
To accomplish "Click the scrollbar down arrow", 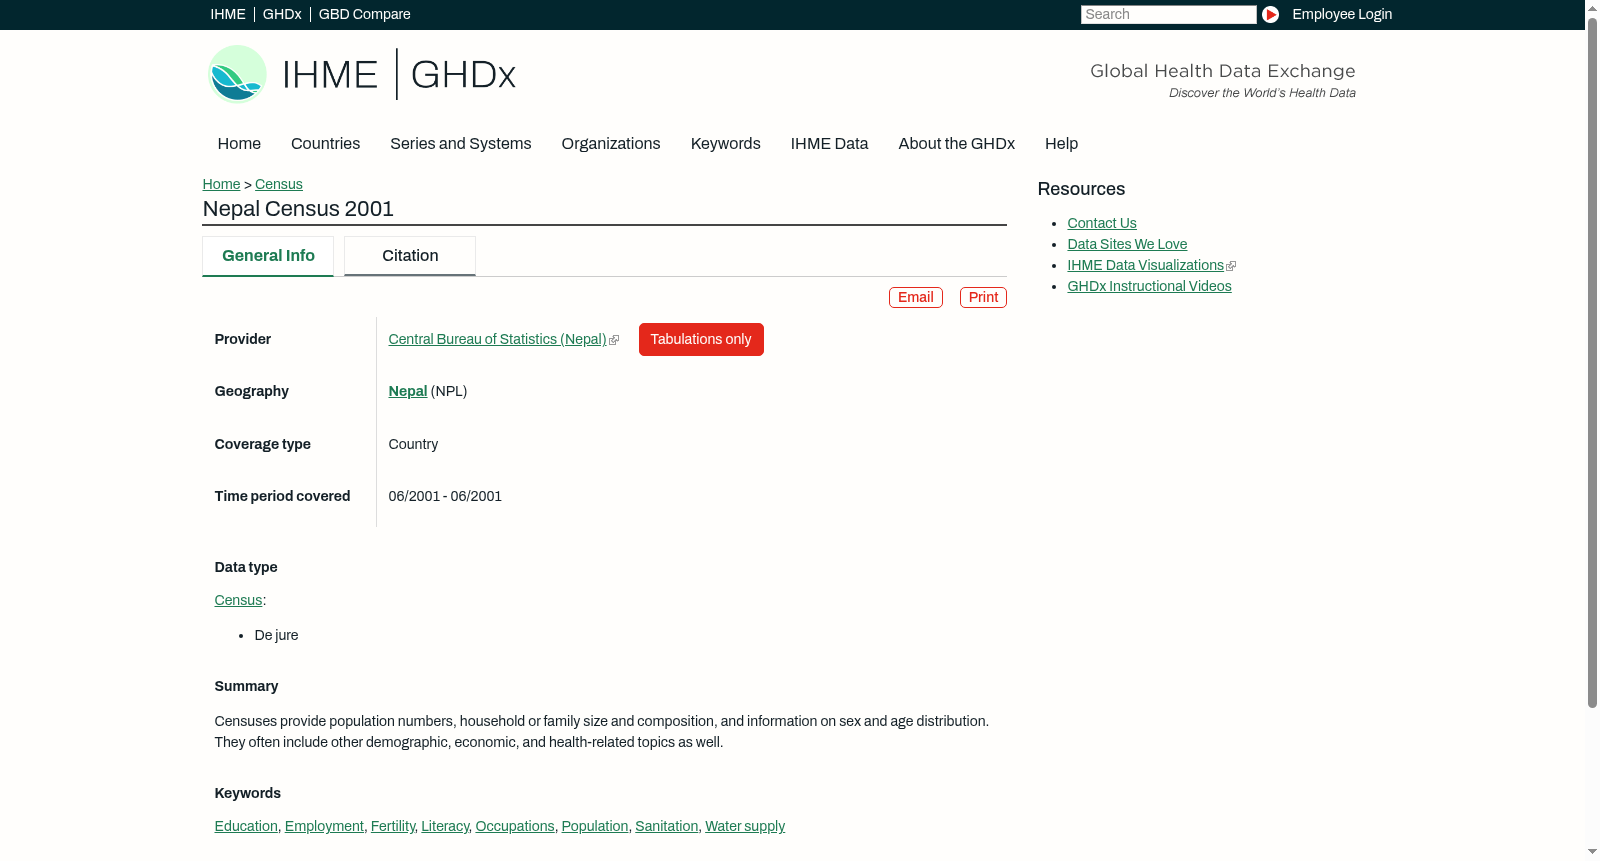I will [1592, 853].
